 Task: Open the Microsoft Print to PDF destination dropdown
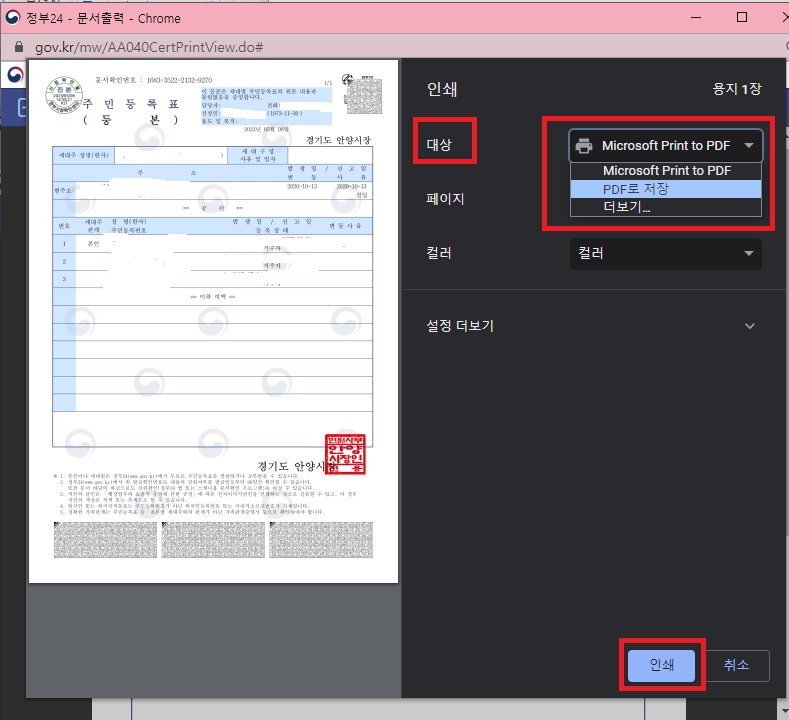click(665, 145)
